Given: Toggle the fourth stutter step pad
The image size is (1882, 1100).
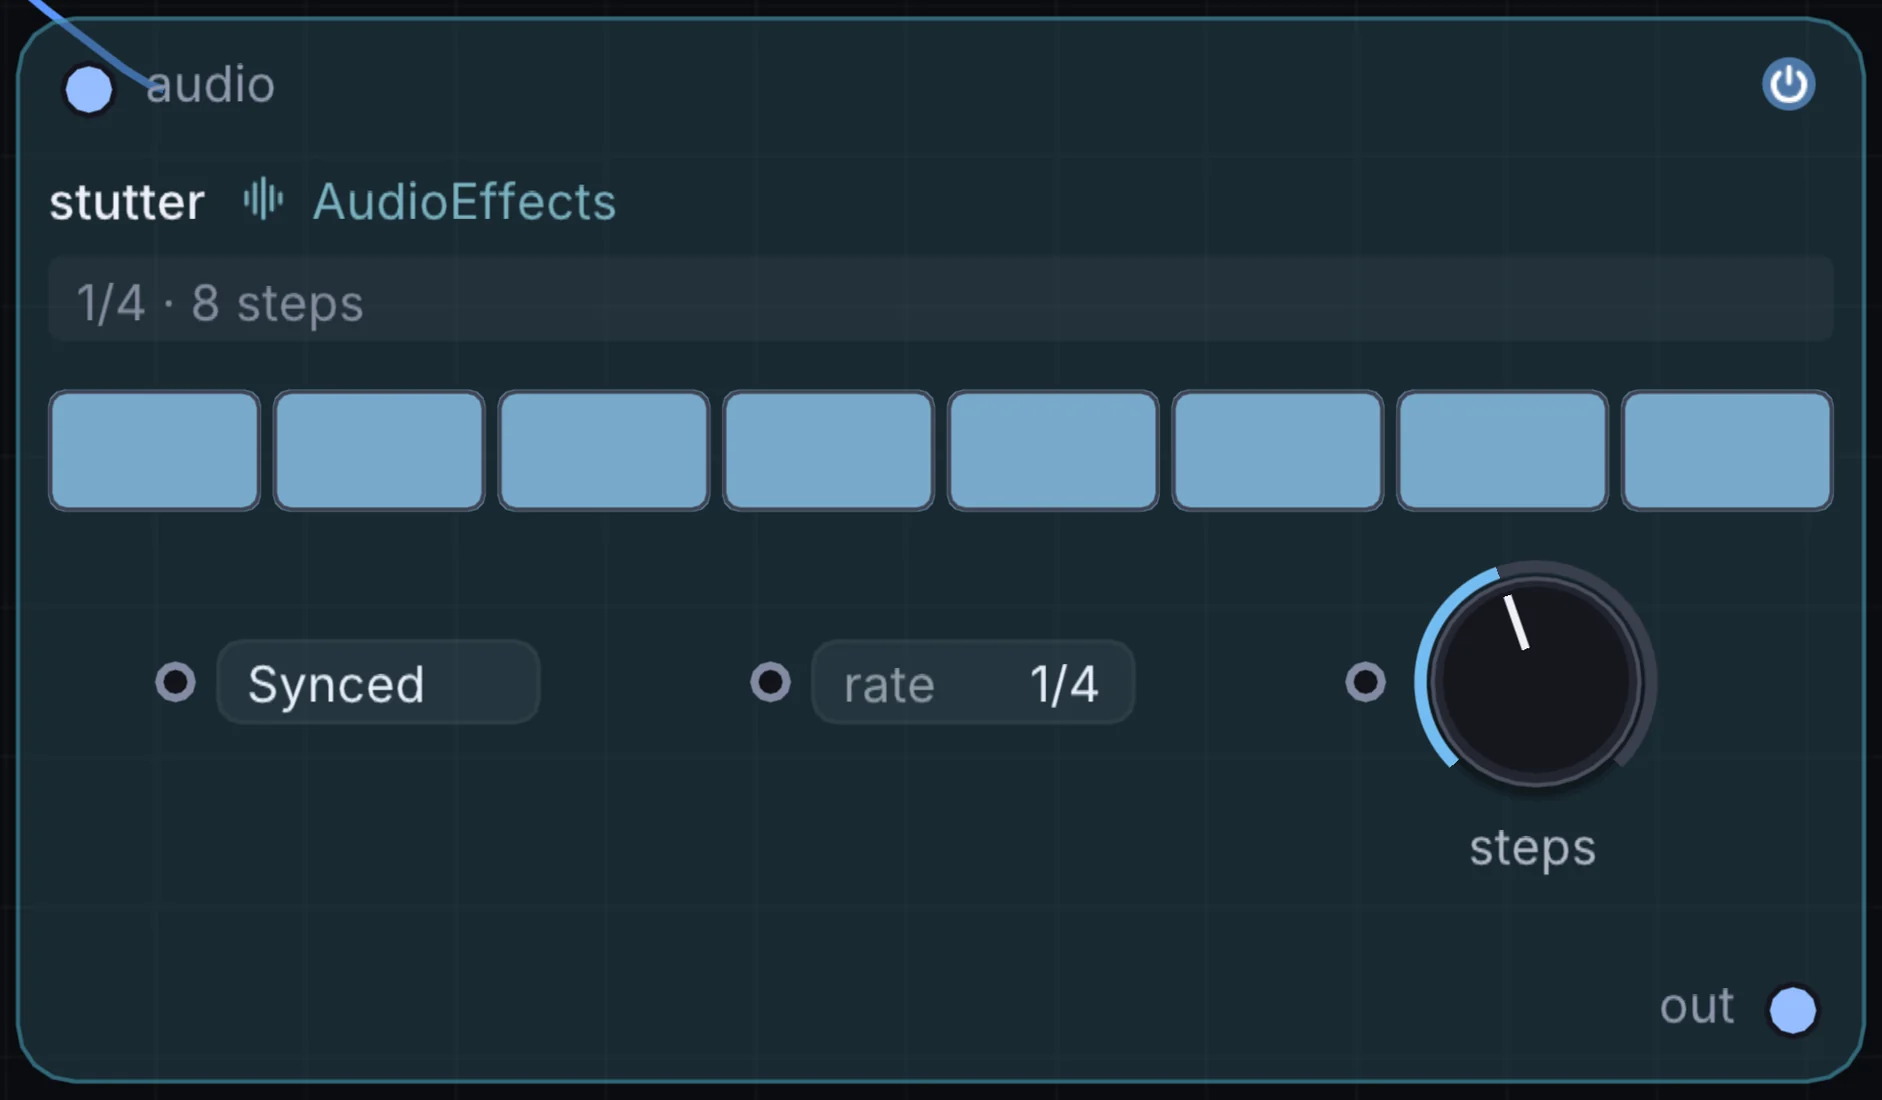Looking at the screenshot, I should tap(829, 451).
